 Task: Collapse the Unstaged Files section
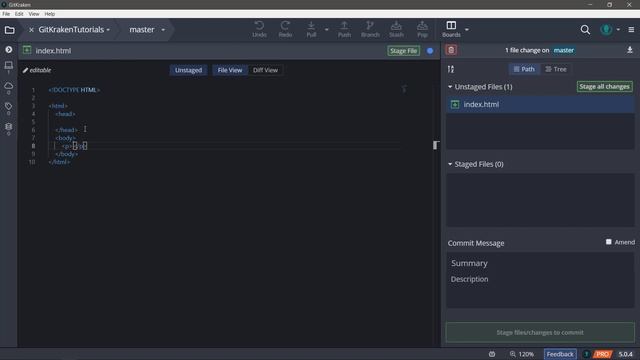450,87
